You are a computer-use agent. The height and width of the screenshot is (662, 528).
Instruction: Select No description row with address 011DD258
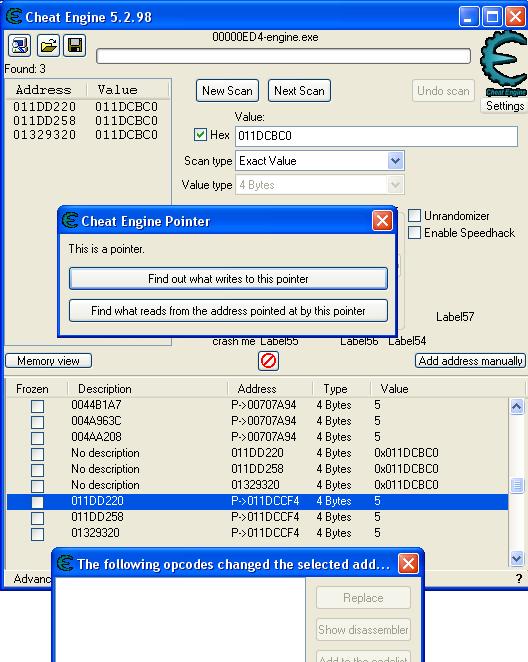pyautogui.click(x=257, y=469)
